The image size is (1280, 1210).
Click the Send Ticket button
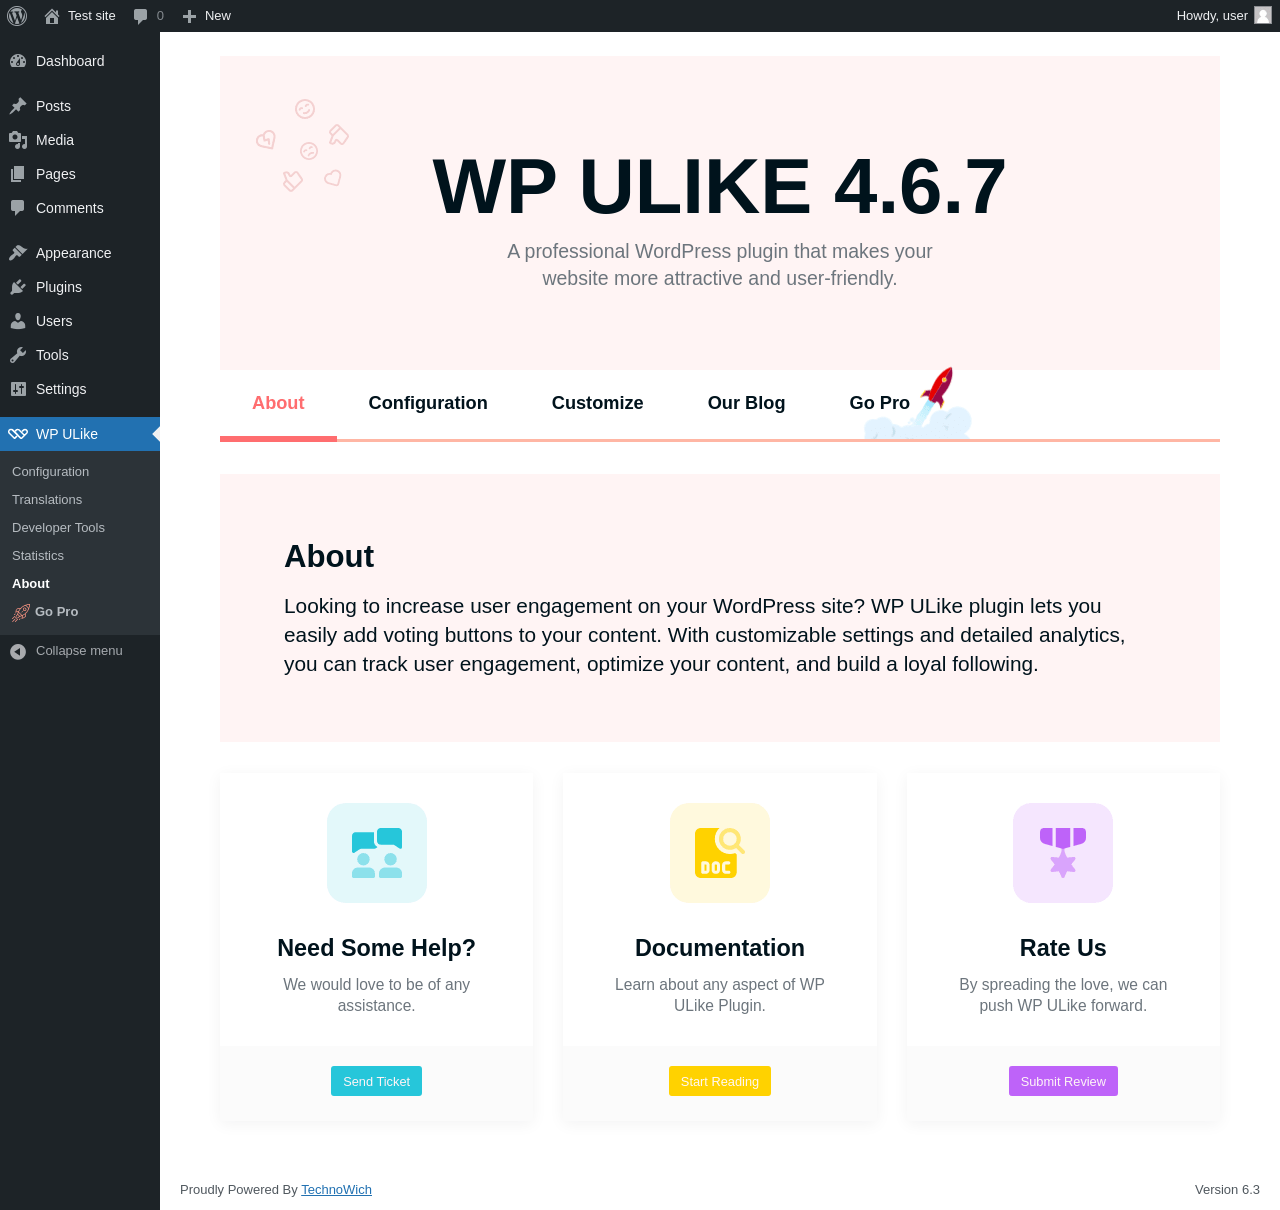(x=377, y=1081)
